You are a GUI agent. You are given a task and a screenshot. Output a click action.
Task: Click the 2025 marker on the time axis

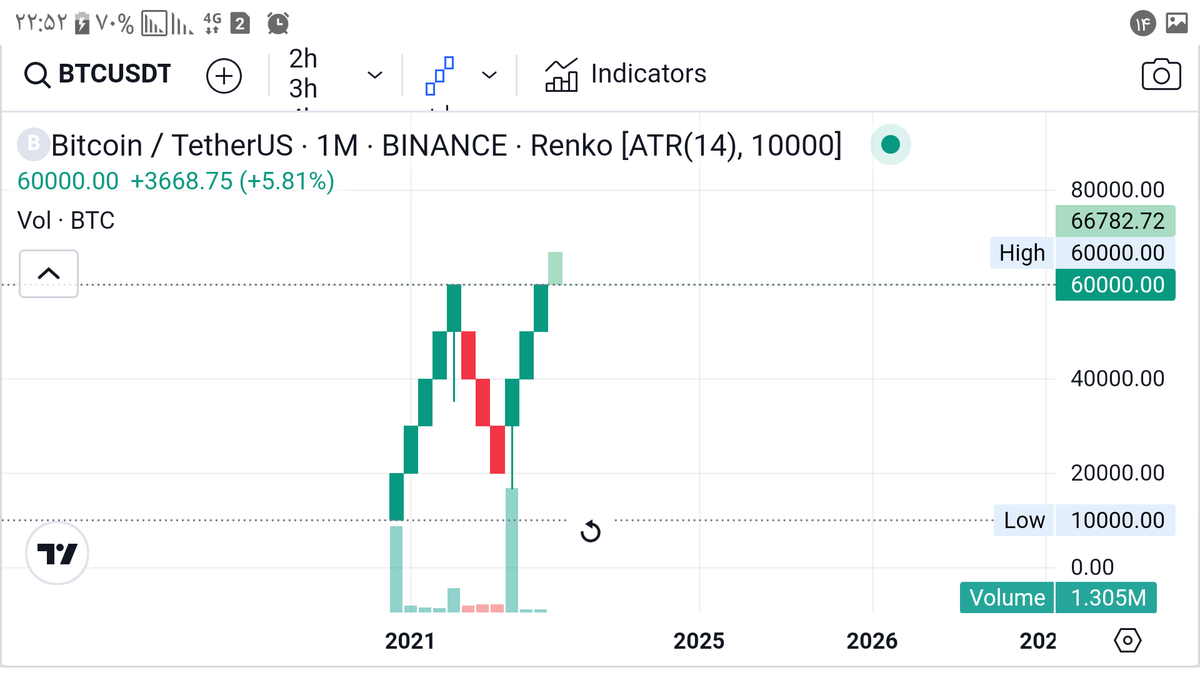click(698, 640)
